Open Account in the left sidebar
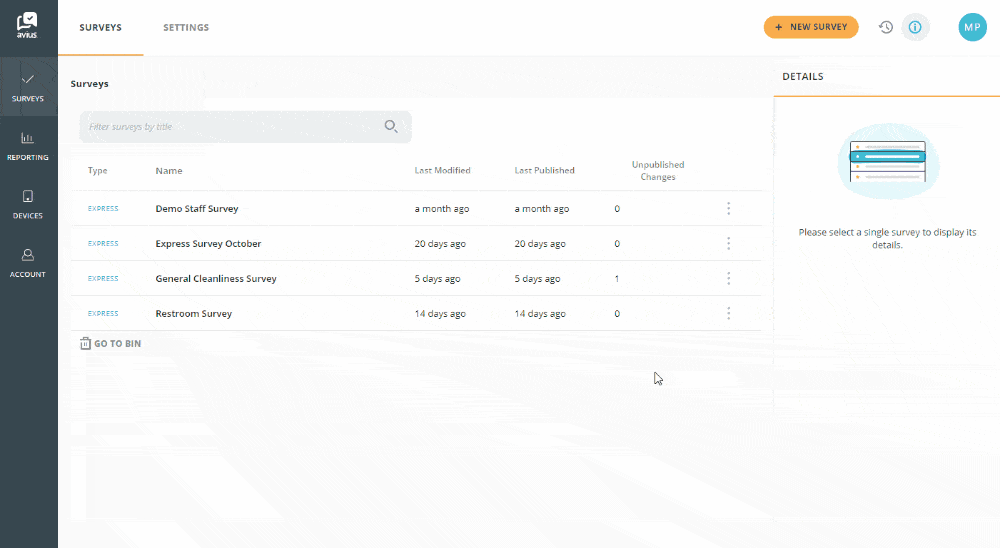 point(28,263)
